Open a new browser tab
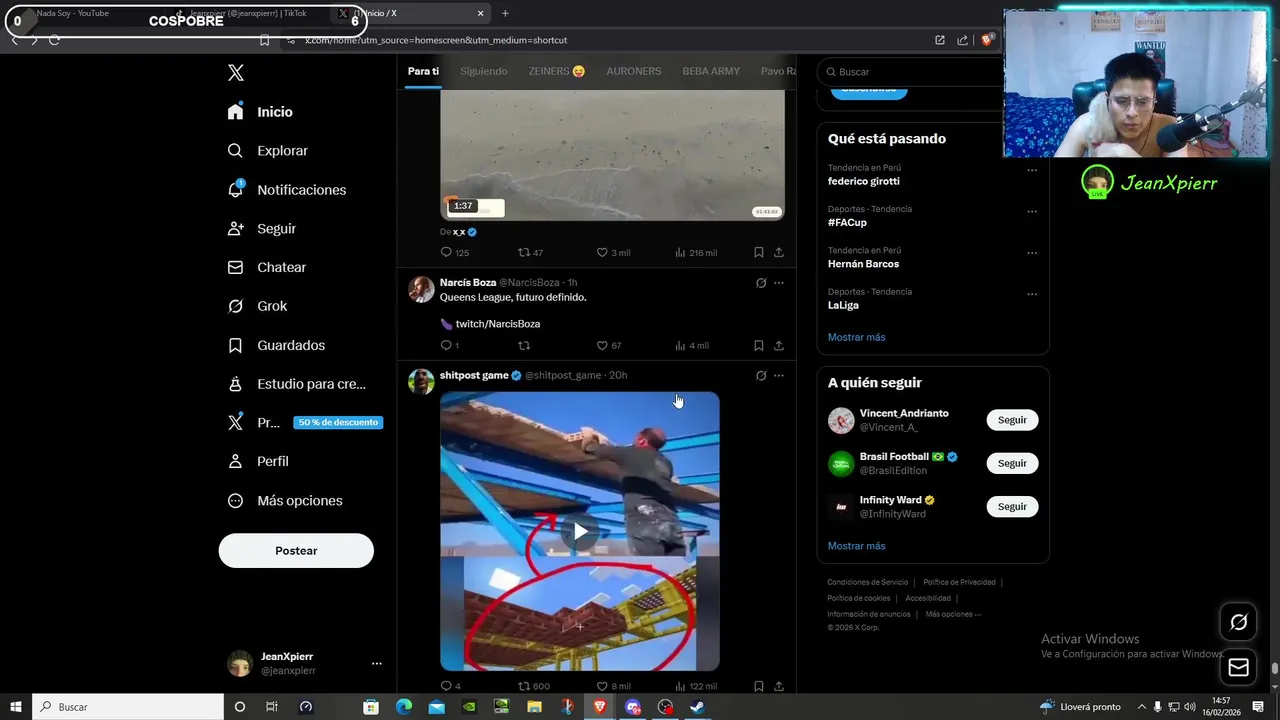 [505, 13]
